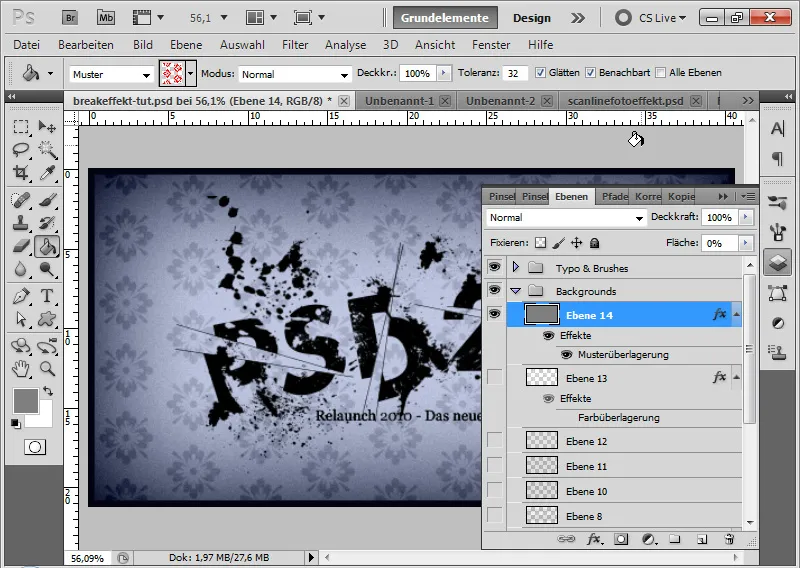Select the Zoom tool
800x568 pixels.
click(x=47, y=368)
